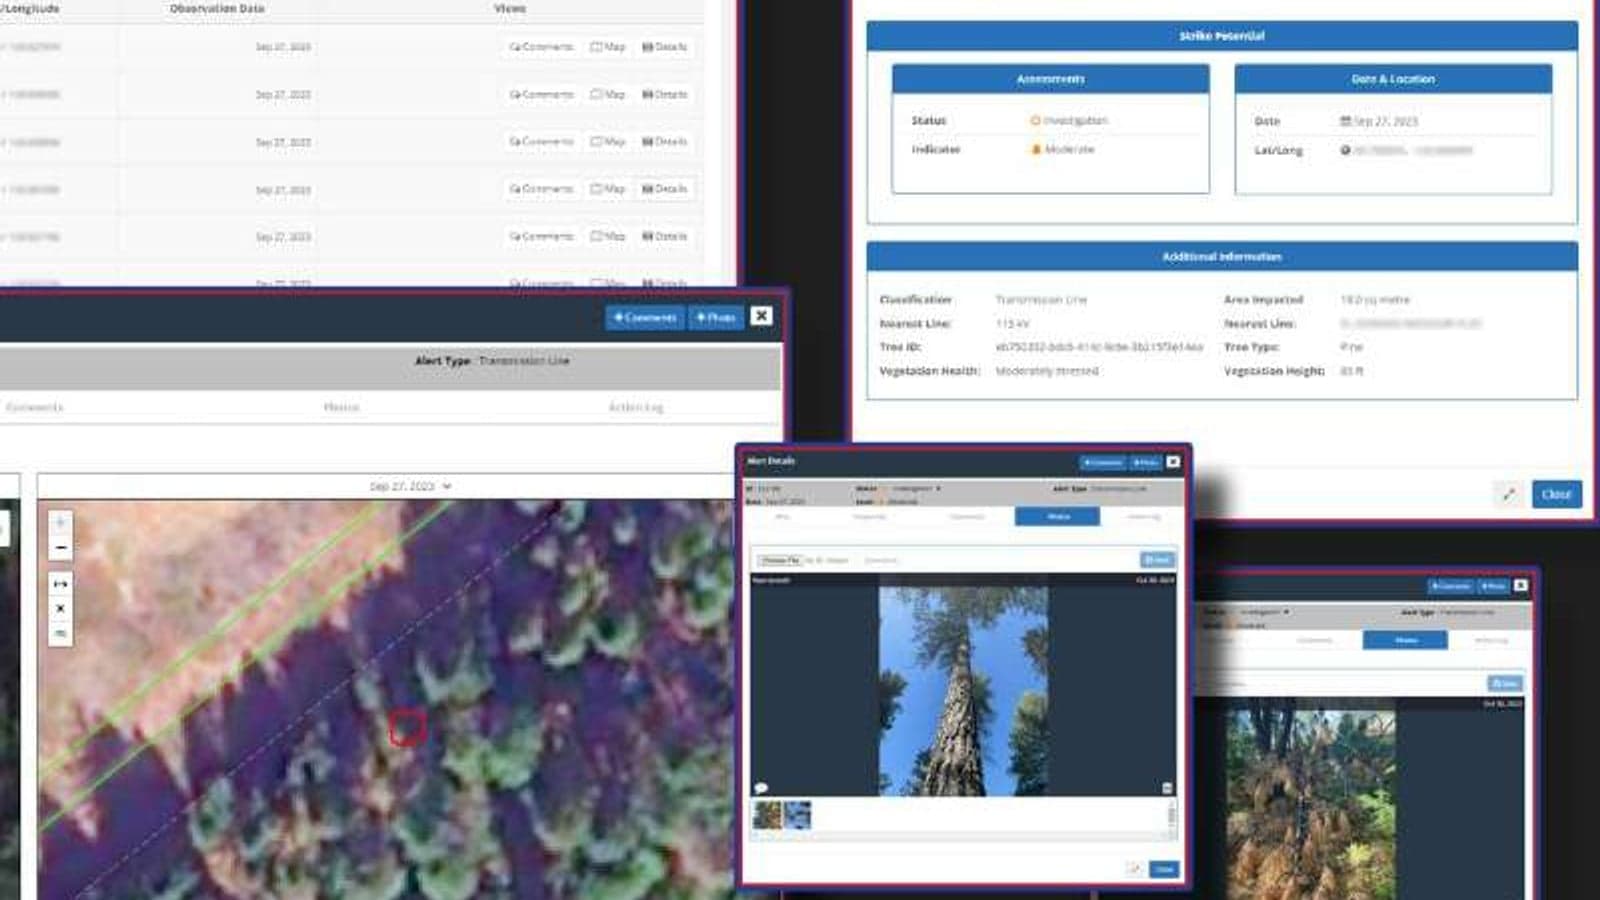Open Details for the fourth table row

[x=664, y=188]
